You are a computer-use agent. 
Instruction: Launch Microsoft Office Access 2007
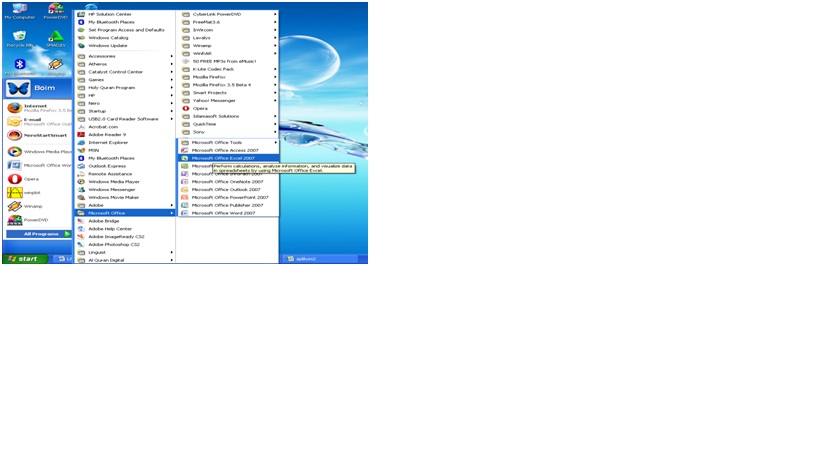point(229,150)
